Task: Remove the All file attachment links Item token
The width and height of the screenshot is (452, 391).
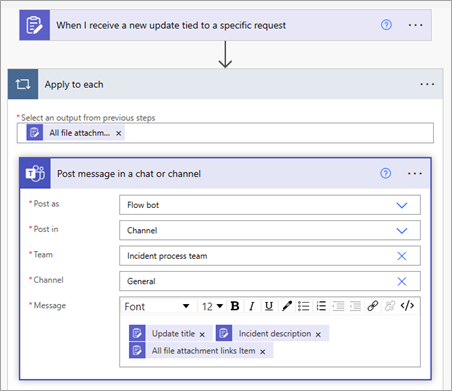Action: 263,352
